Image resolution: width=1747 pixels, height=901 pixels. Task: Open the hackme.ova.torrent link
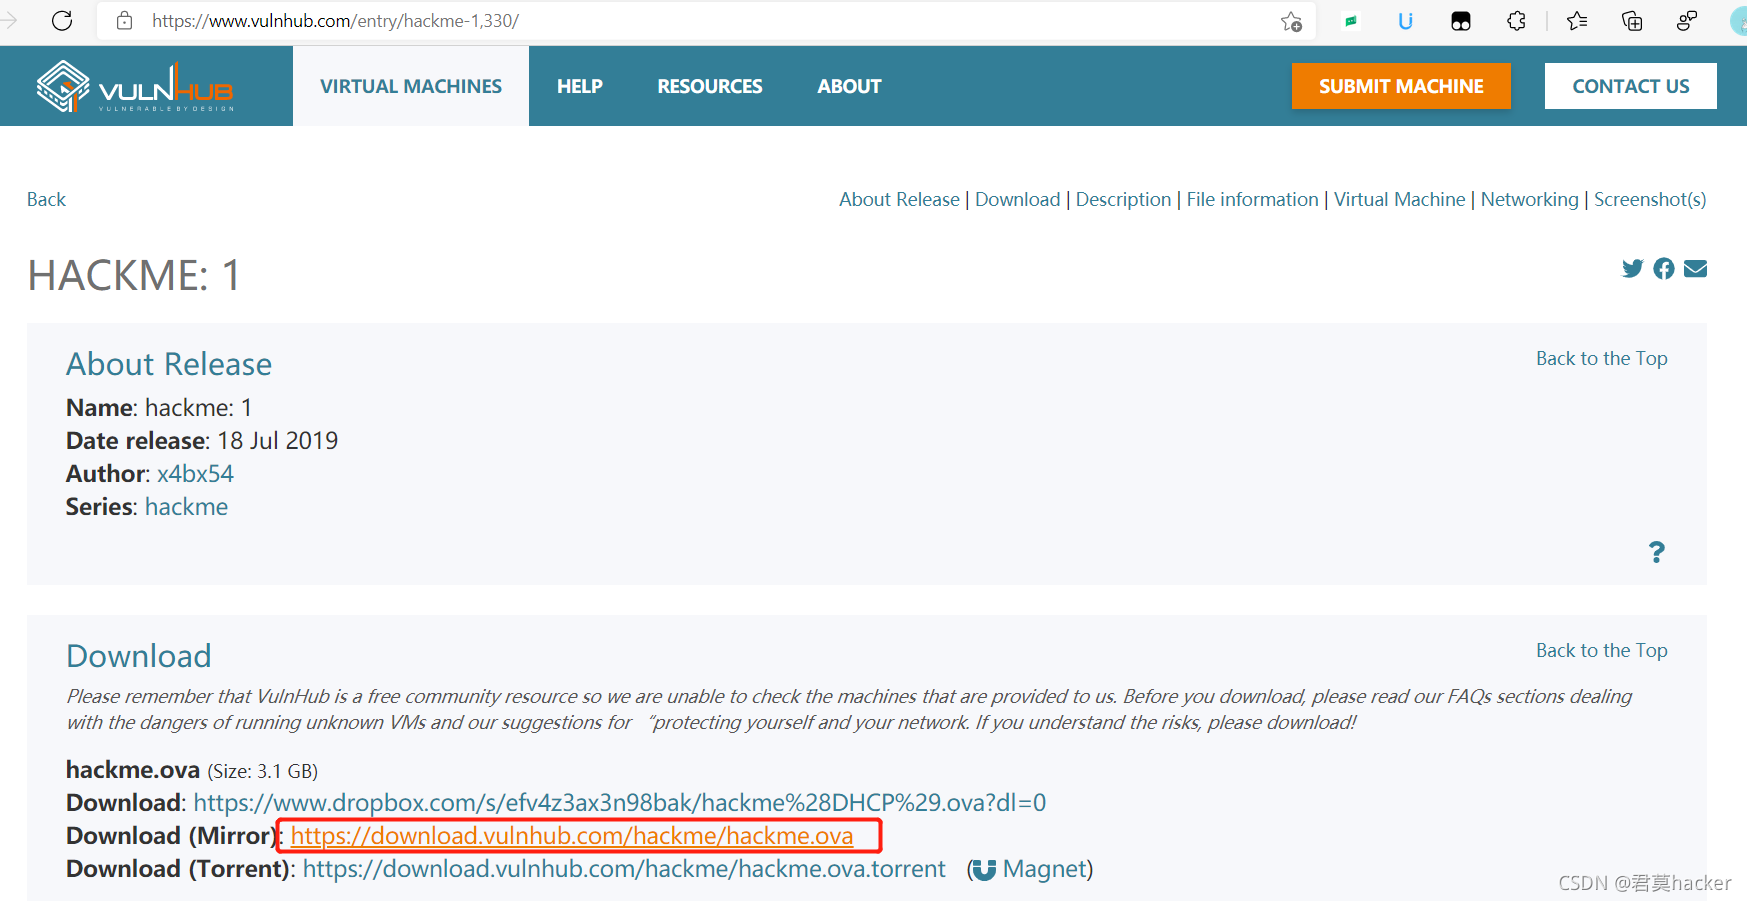[624, 869]
